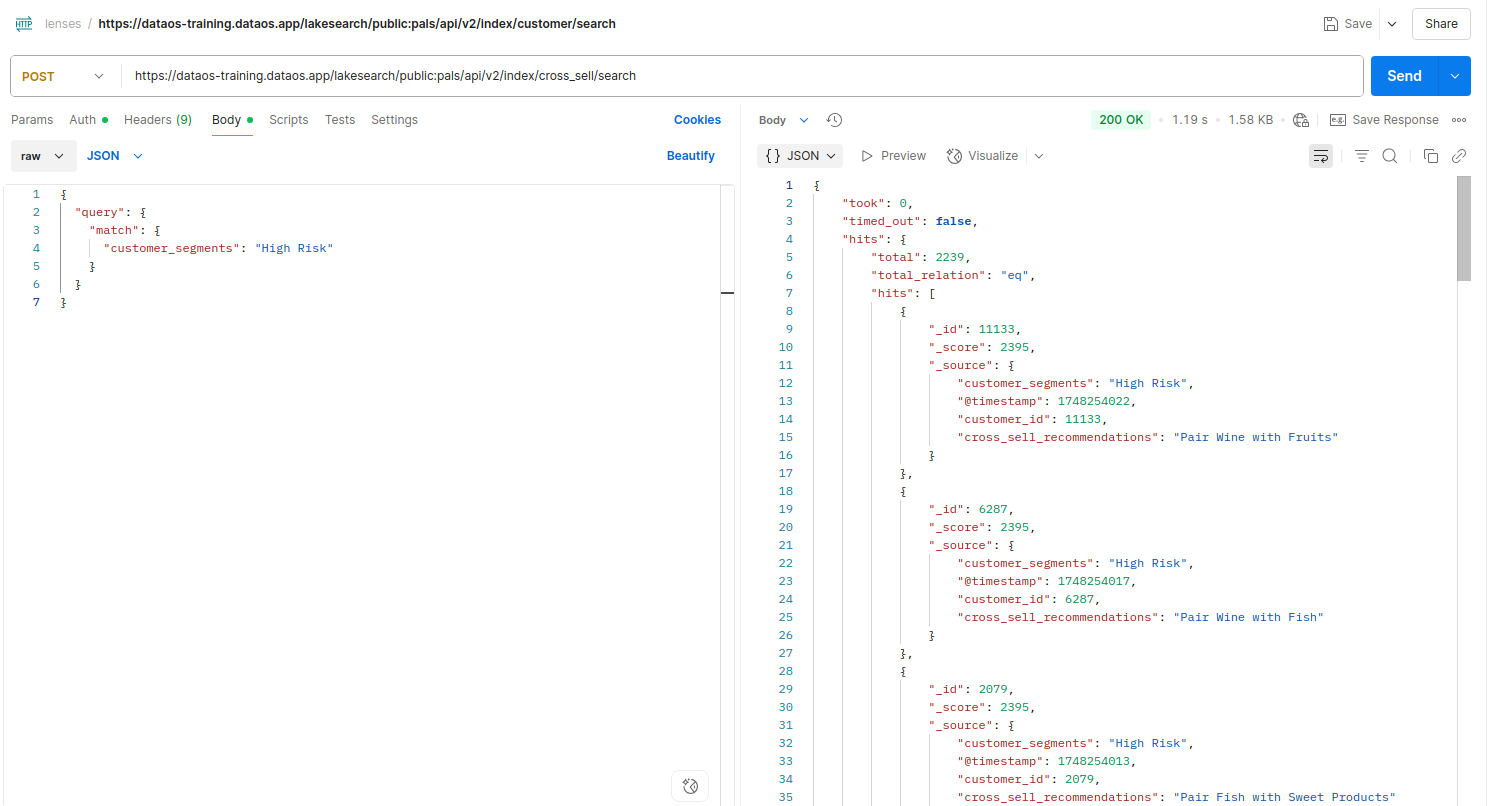Open response history clock icon
Viewport: 1489px width, 806px height.
pos(835,120)
